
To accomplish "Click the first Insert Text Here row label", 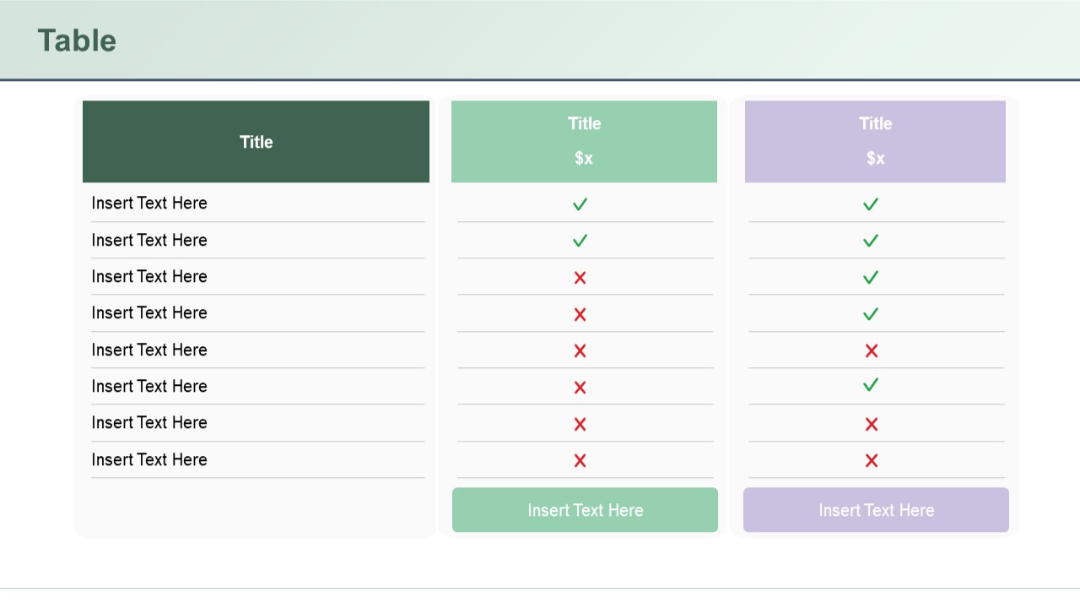I will coord(149,203).
